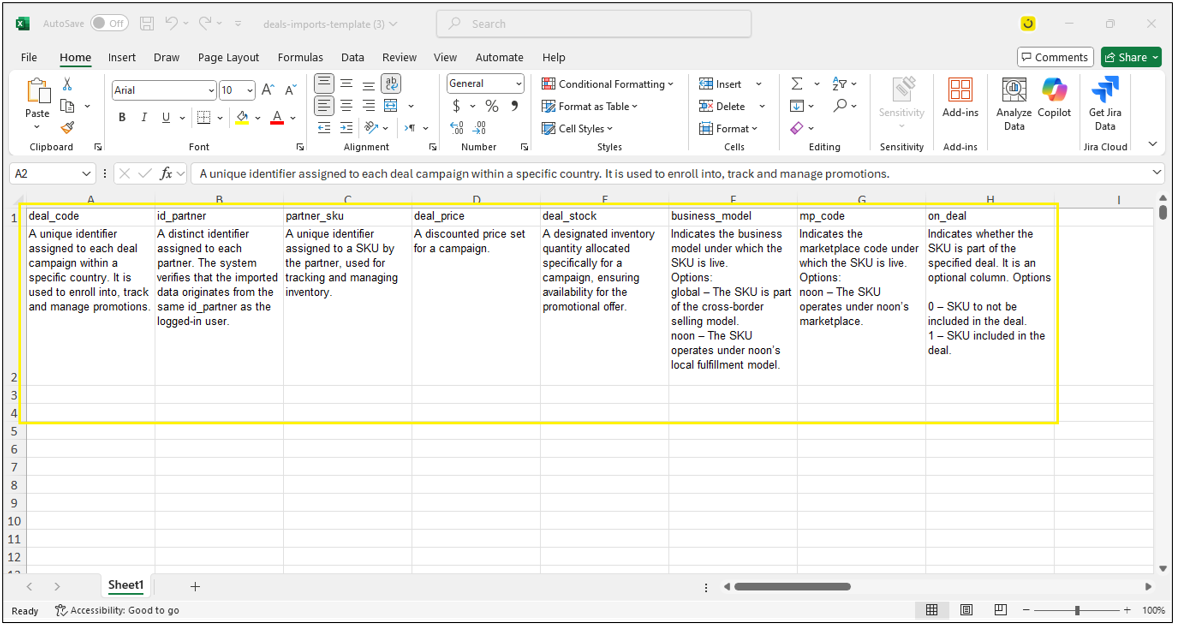Expand the General number format dropdown
Image resolution: width=1177 pixels, height=625 pixels.
point(485,84)
